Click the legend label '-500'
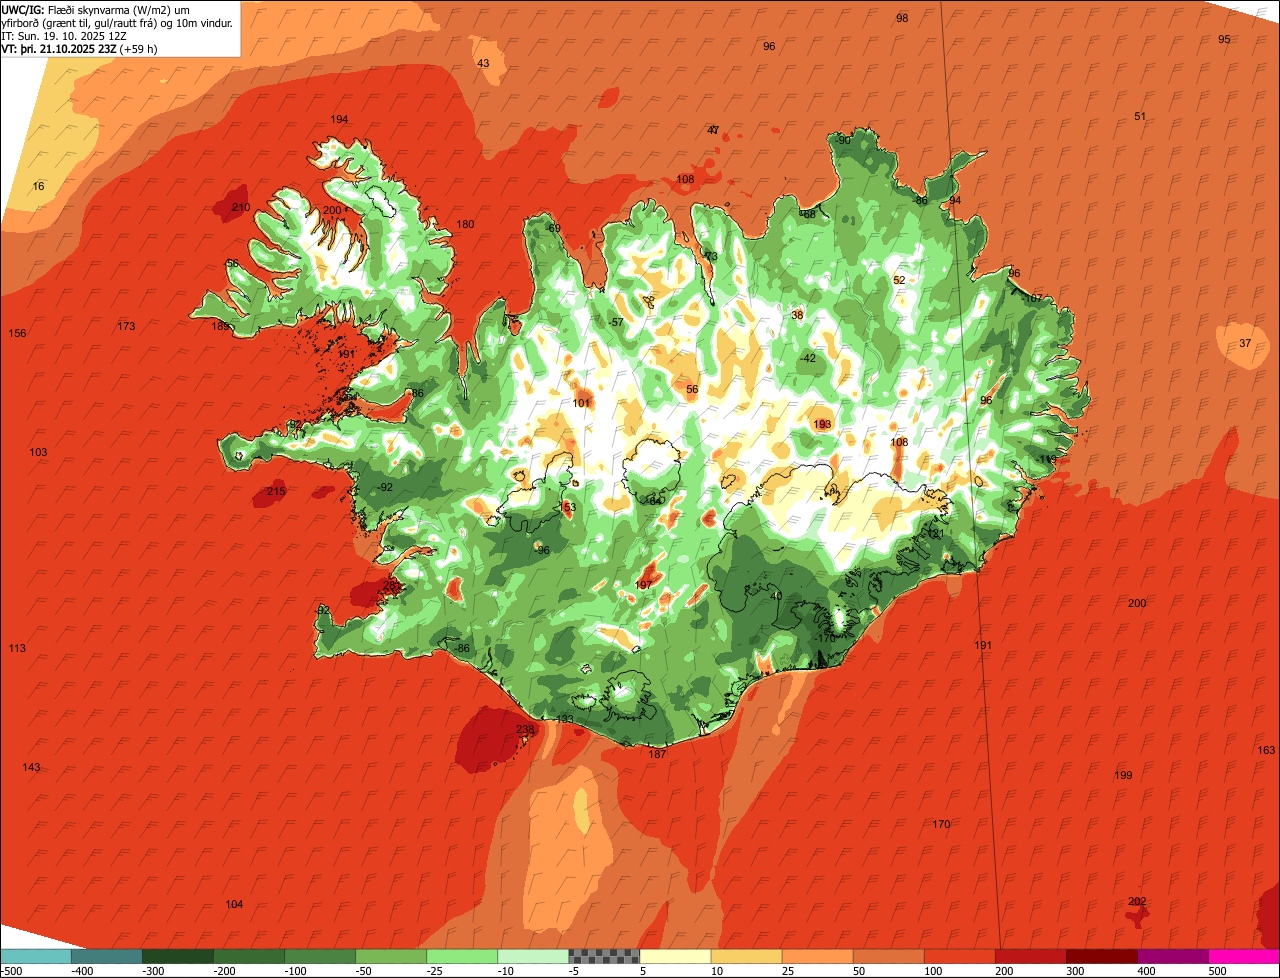Screen dimensions: 1280x978 click(x=12, y=971)
